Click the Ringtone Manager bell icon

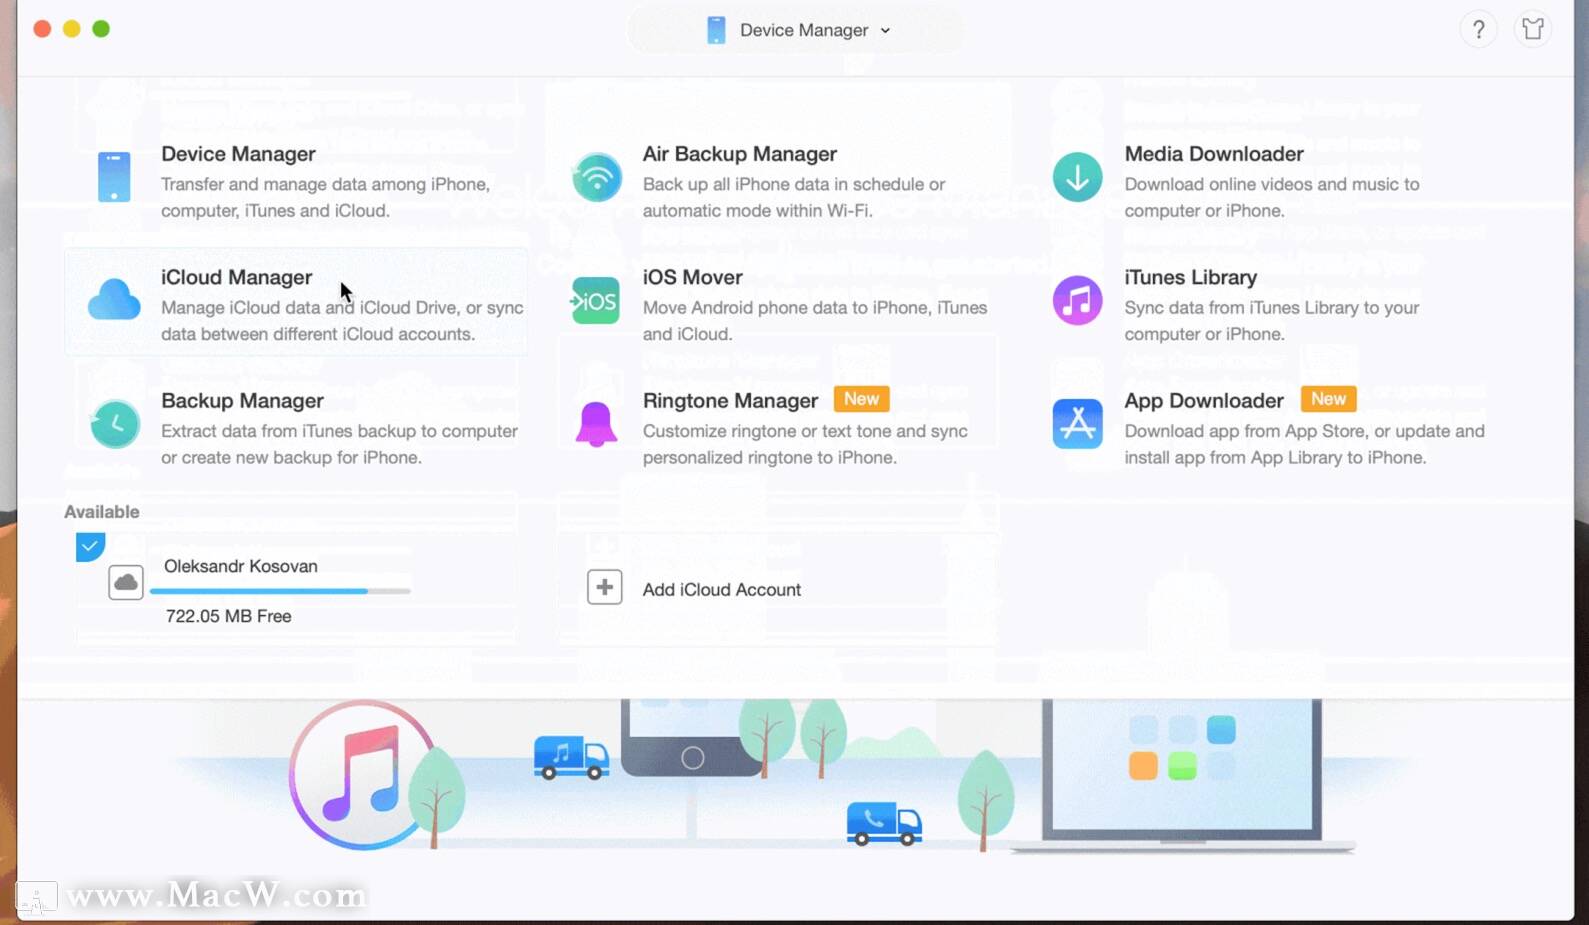coord(596,424)
